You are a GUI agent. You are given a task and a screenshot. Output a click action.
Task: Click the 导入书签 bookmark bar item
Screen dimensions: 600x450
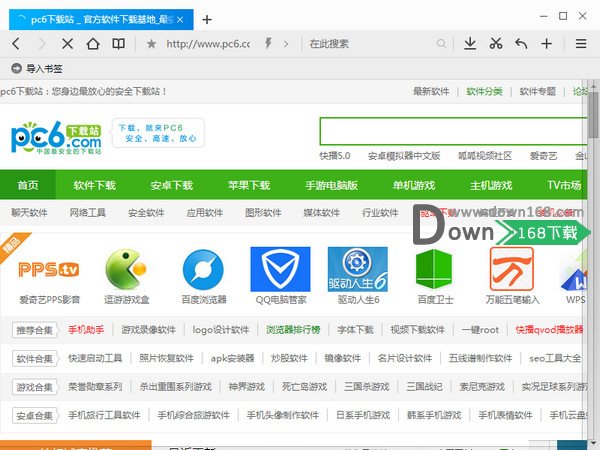37,69
